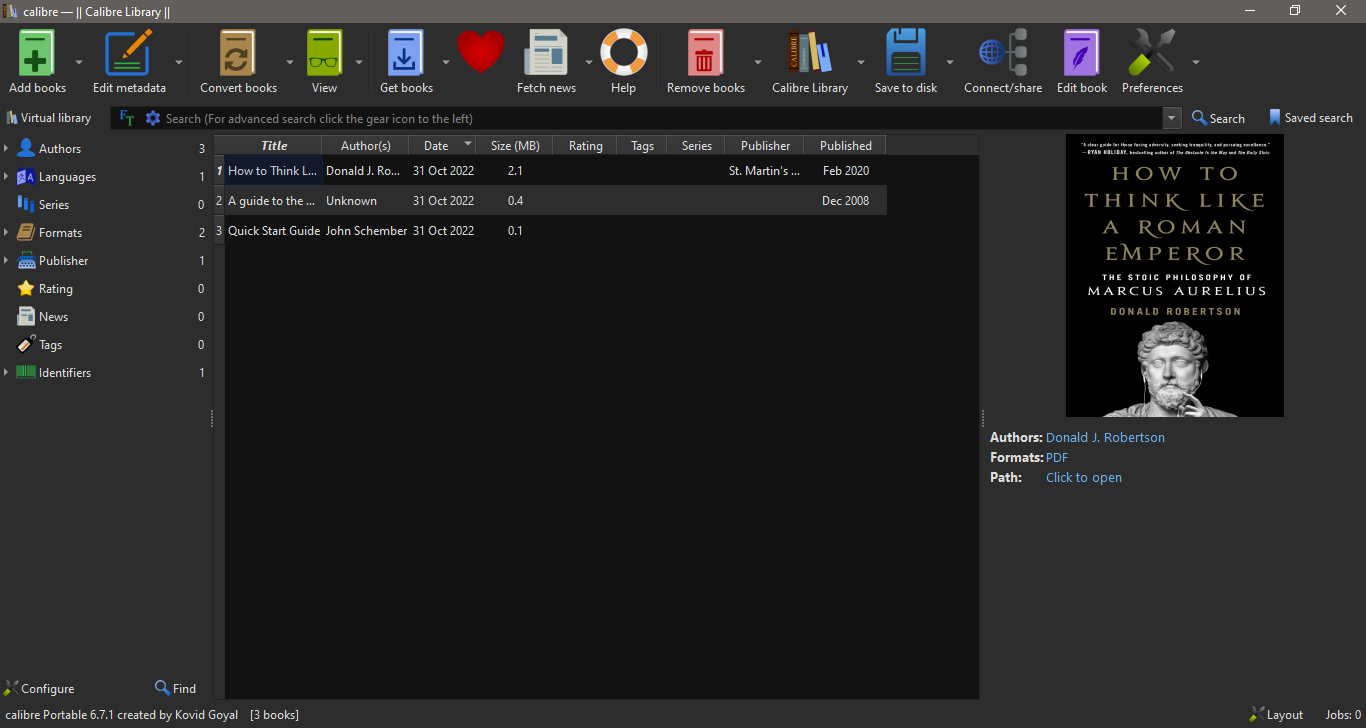Click the Save to disk icon

point(905,52)
